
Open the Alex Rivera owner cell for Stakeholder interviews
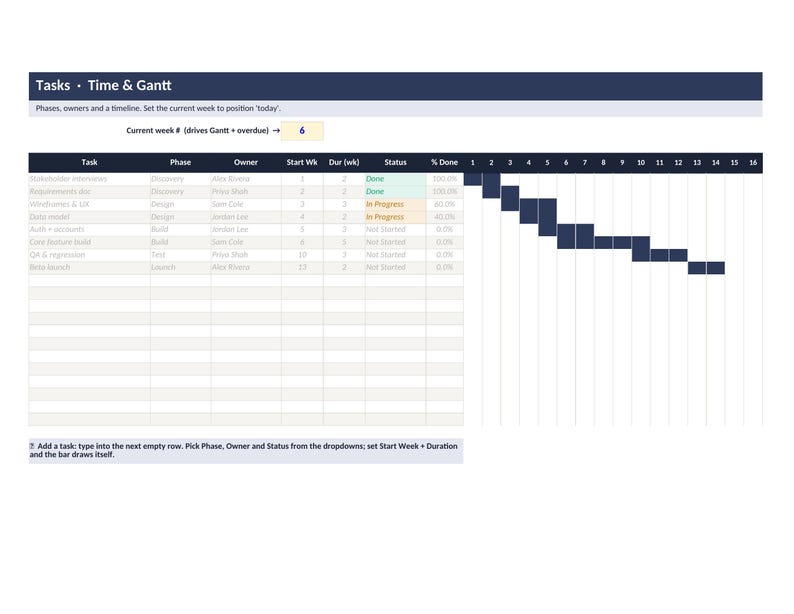(x=246, y=179)
